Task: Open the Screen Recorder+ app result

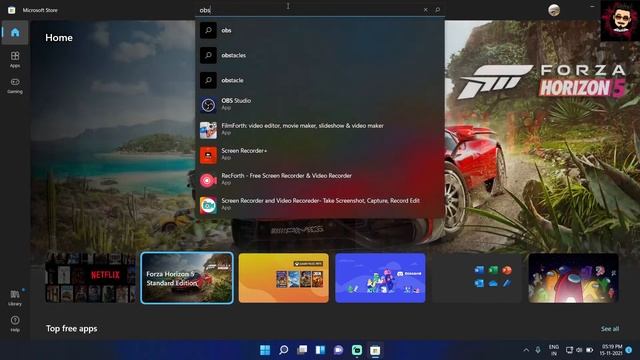Action: [320, 155]
